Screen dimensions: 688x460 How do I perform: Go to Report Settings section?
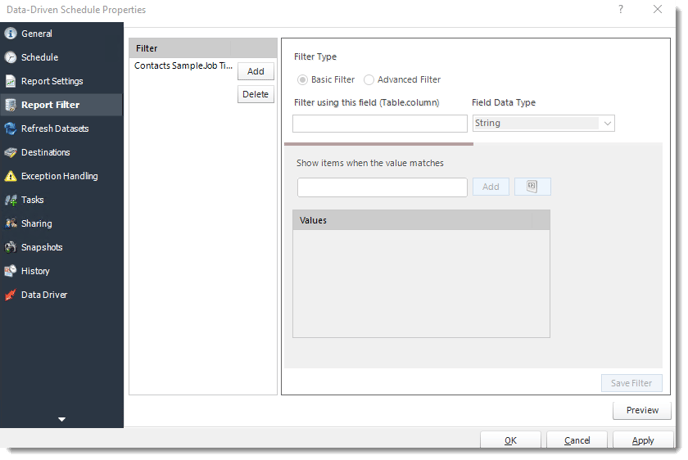pos(61,81)
